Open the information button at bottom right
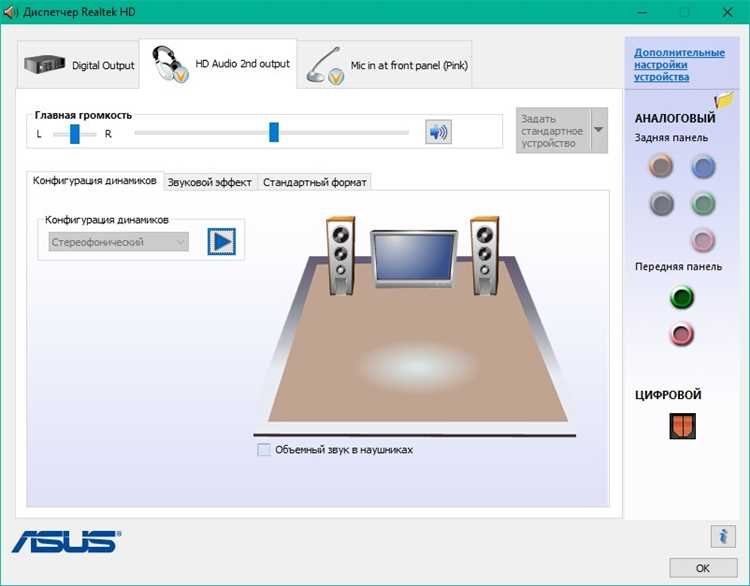The width and height of the screenshot is (750, 586). 722,536
